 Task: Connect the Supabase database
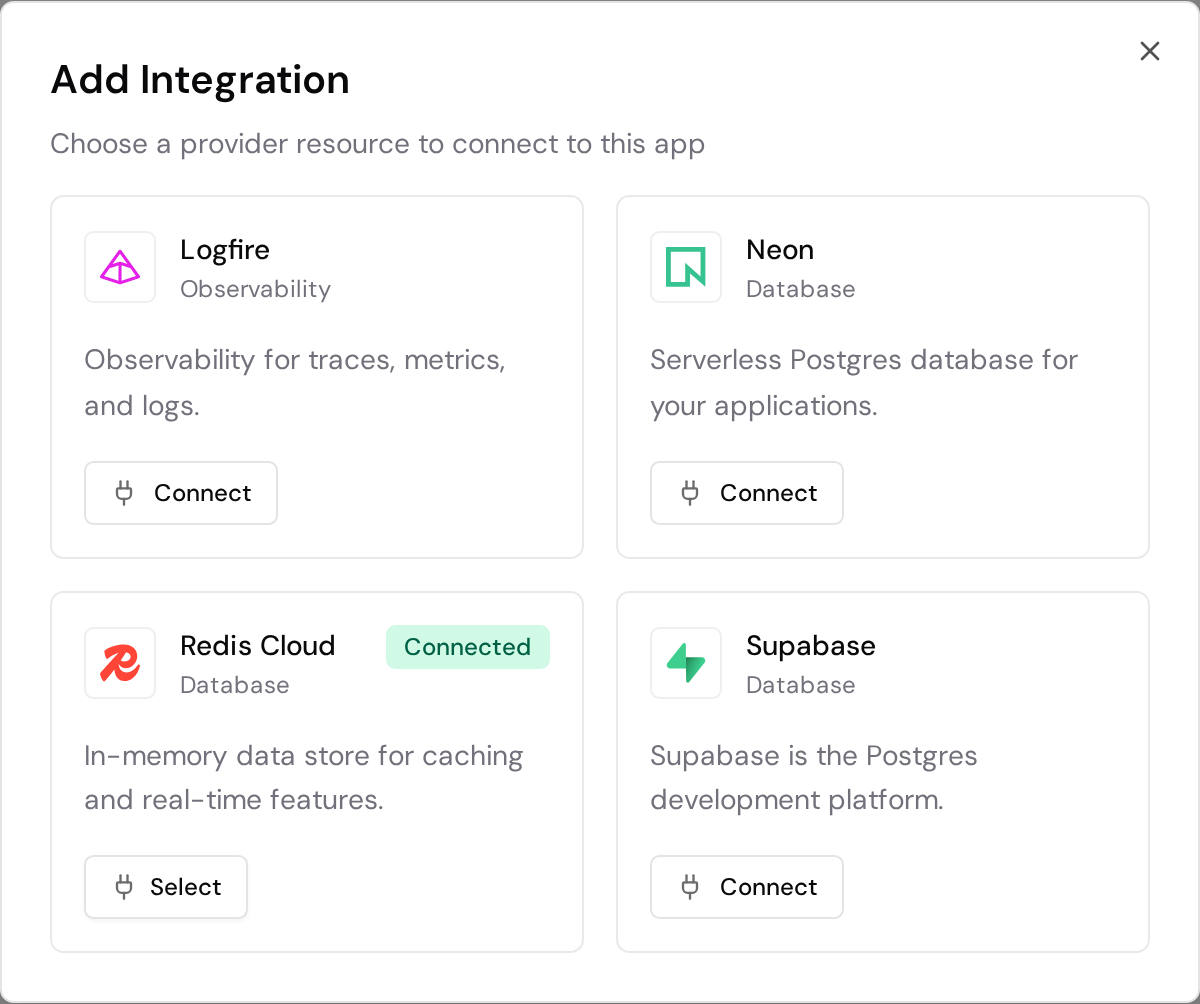click(x=747, y=887)
